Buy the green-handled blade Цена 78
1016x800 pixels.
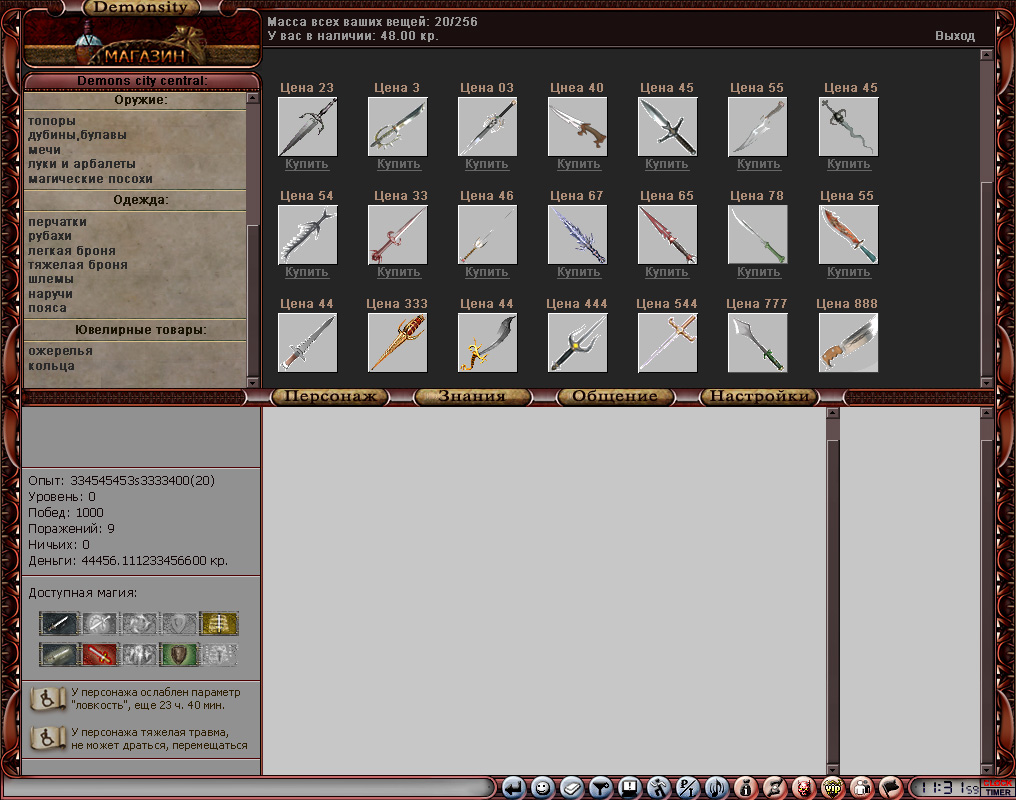point(759,272)
